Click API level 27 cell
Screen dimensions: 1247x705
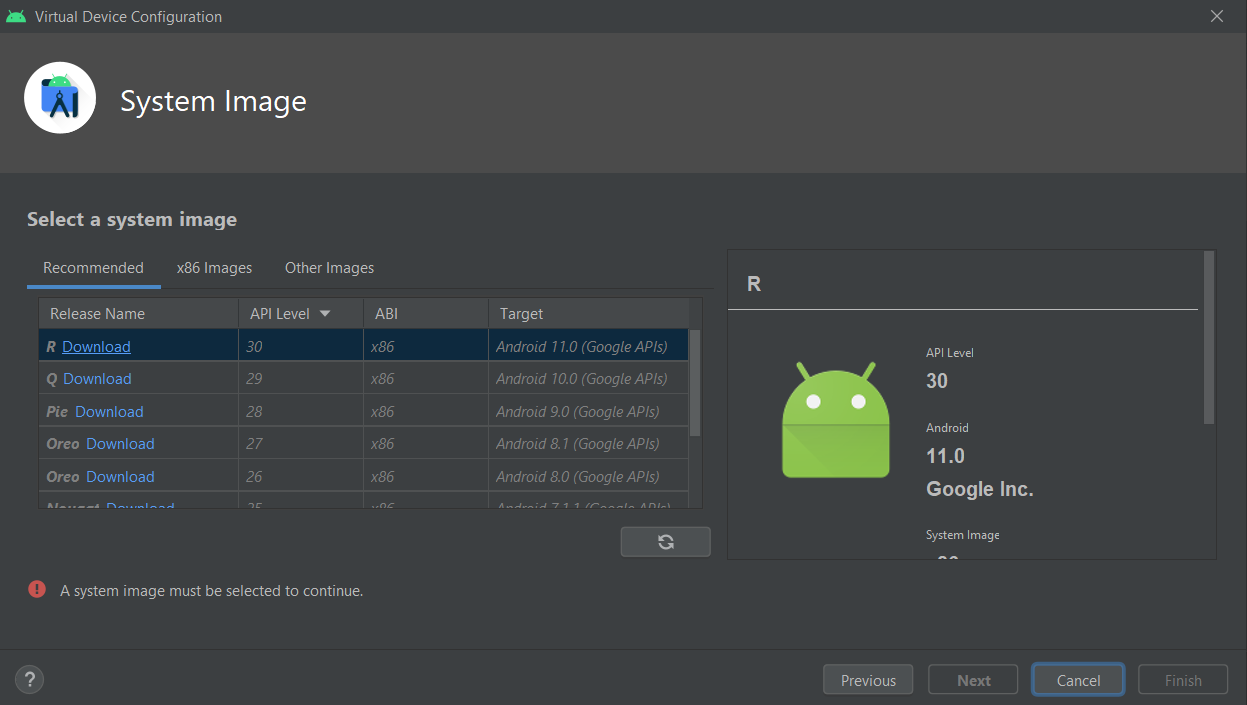301,443
